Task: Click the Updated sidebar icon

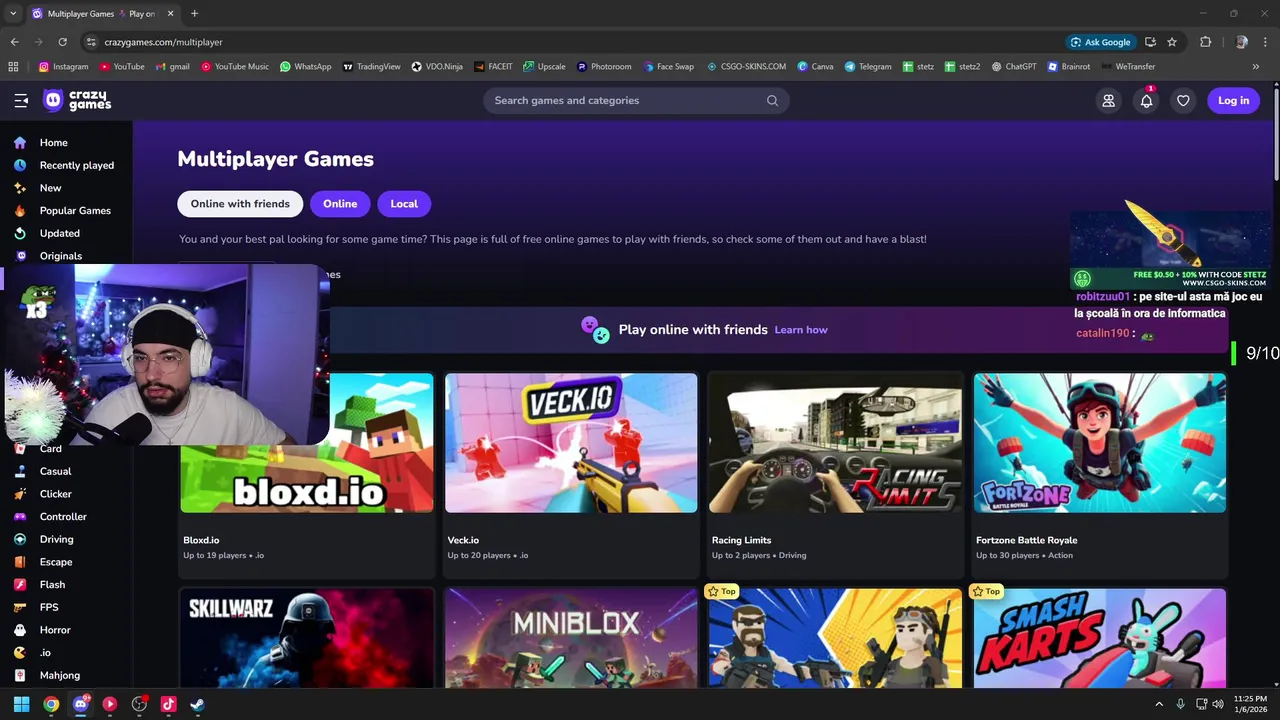Action: click(20, 233)
